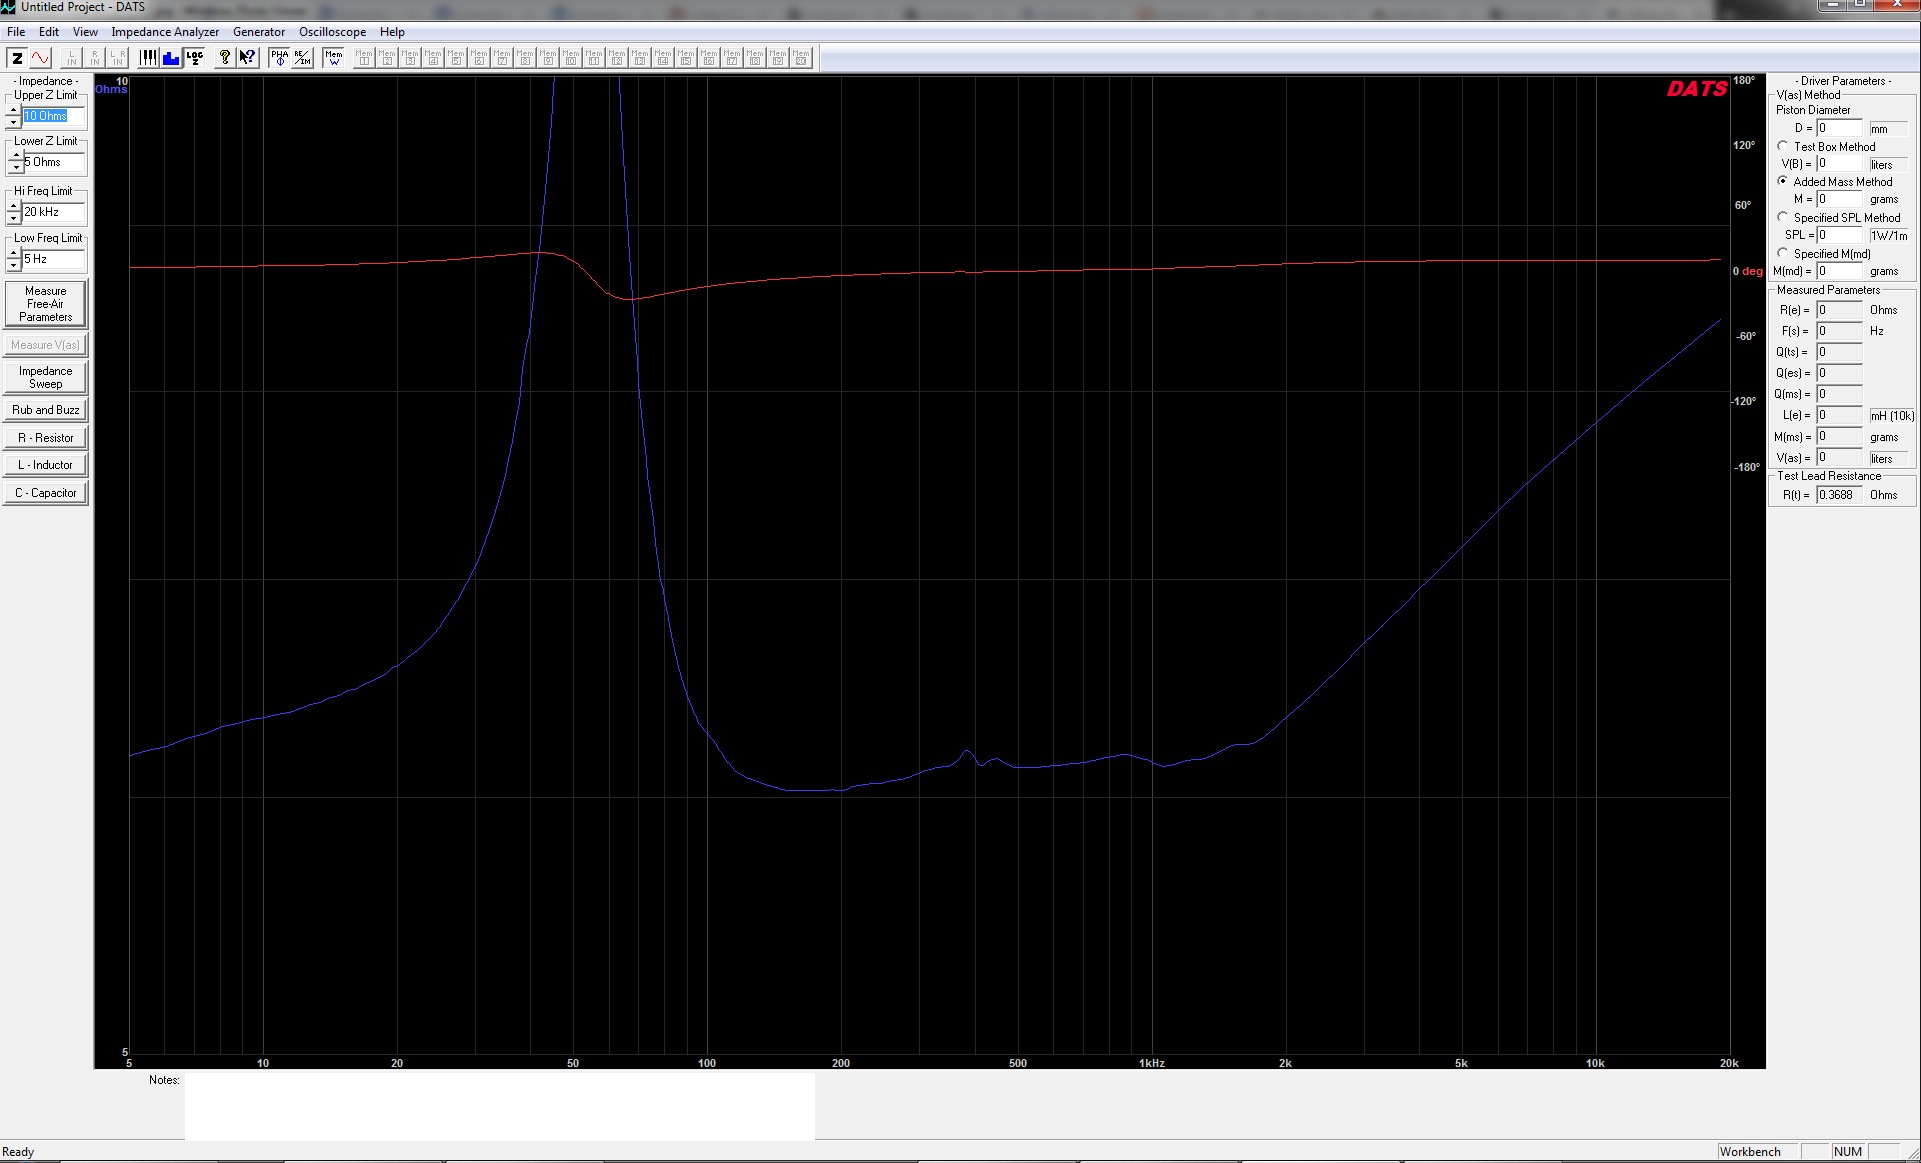This screenshot has width=1921, height=1163.
Task: Select the Mem 1 memory slot icon
Action: (364, 58)
